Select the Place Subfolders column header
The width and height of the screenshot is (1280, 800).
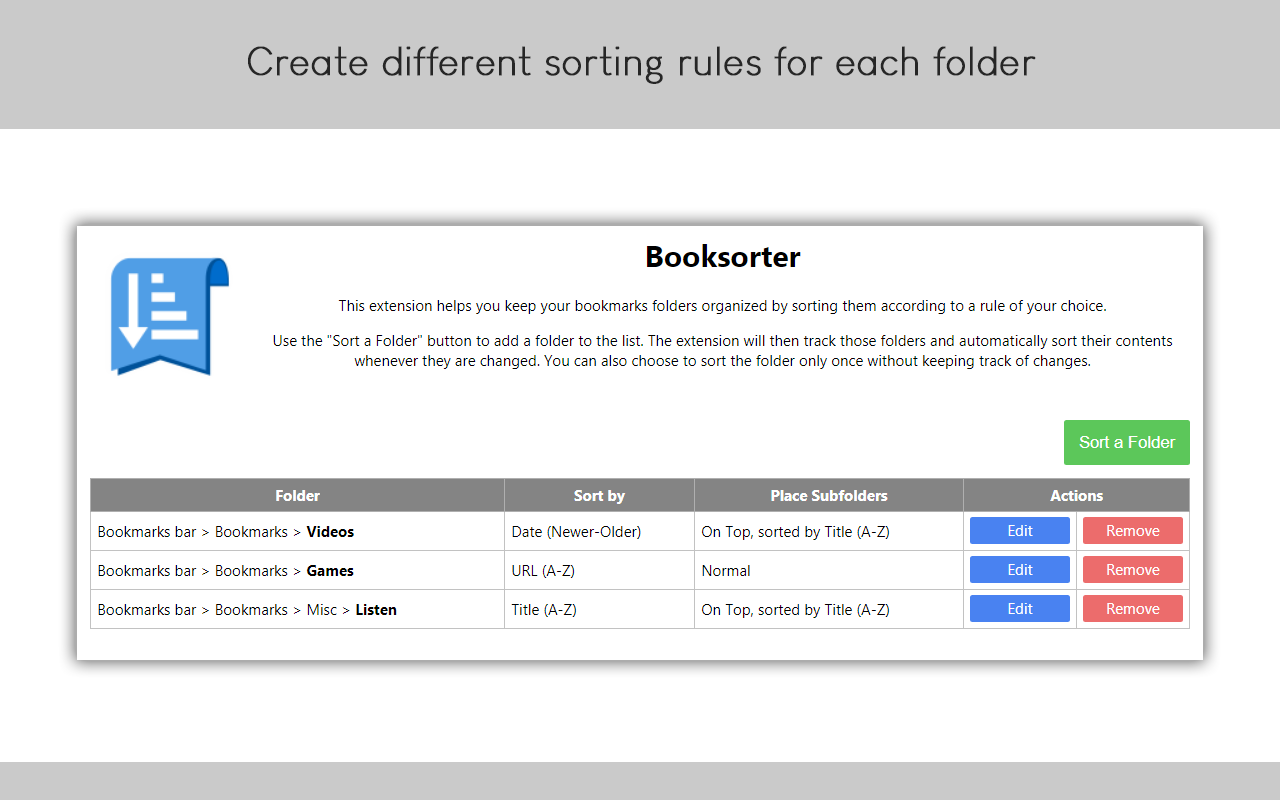(828, 495)
